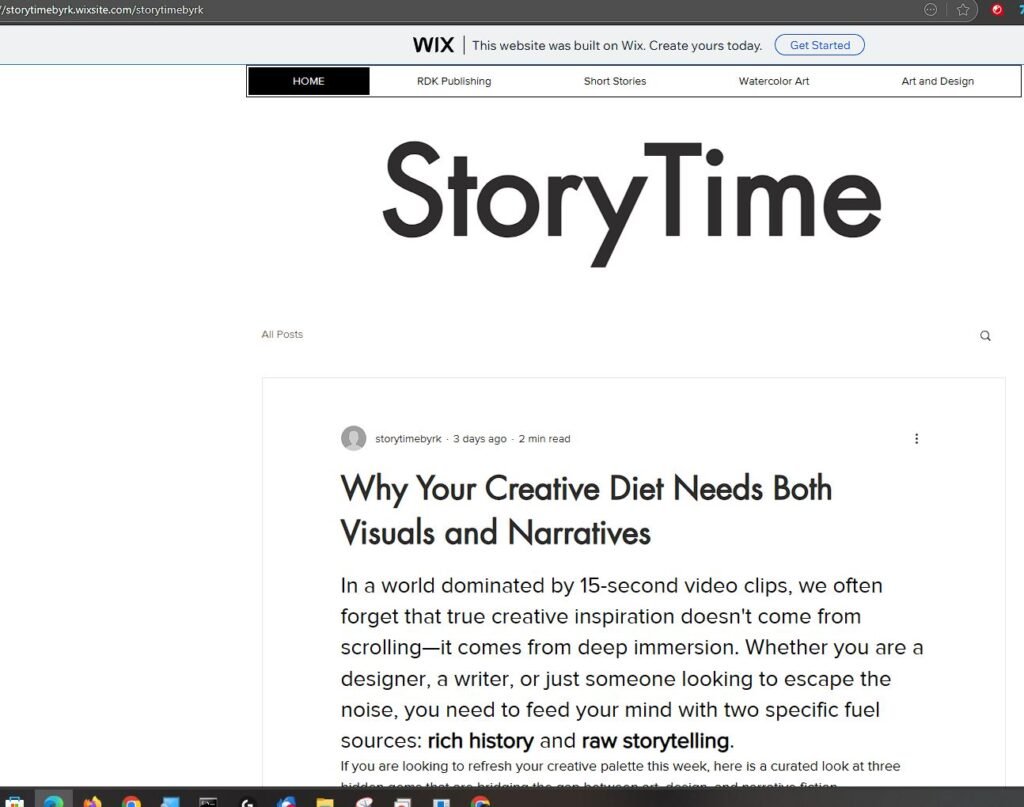Bookmark this page with the star icon
Viewport: 1024px width, 807px height.
[963, 10]
